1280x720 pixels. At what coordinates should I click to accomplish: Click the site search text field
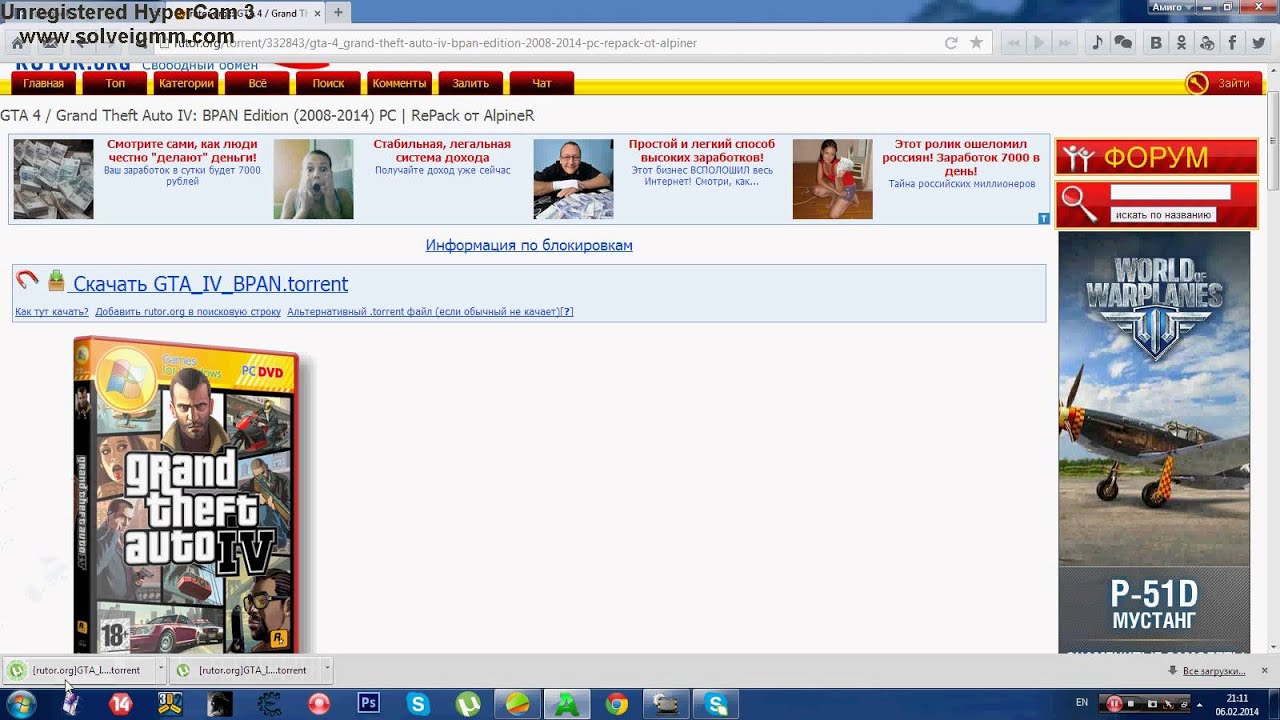click(1170, 192)
